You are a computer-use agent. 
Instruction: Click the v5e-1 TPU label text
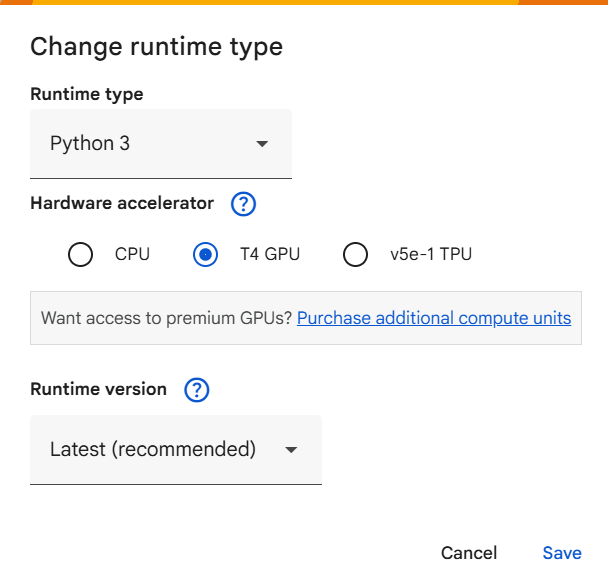tap(430, 255)
